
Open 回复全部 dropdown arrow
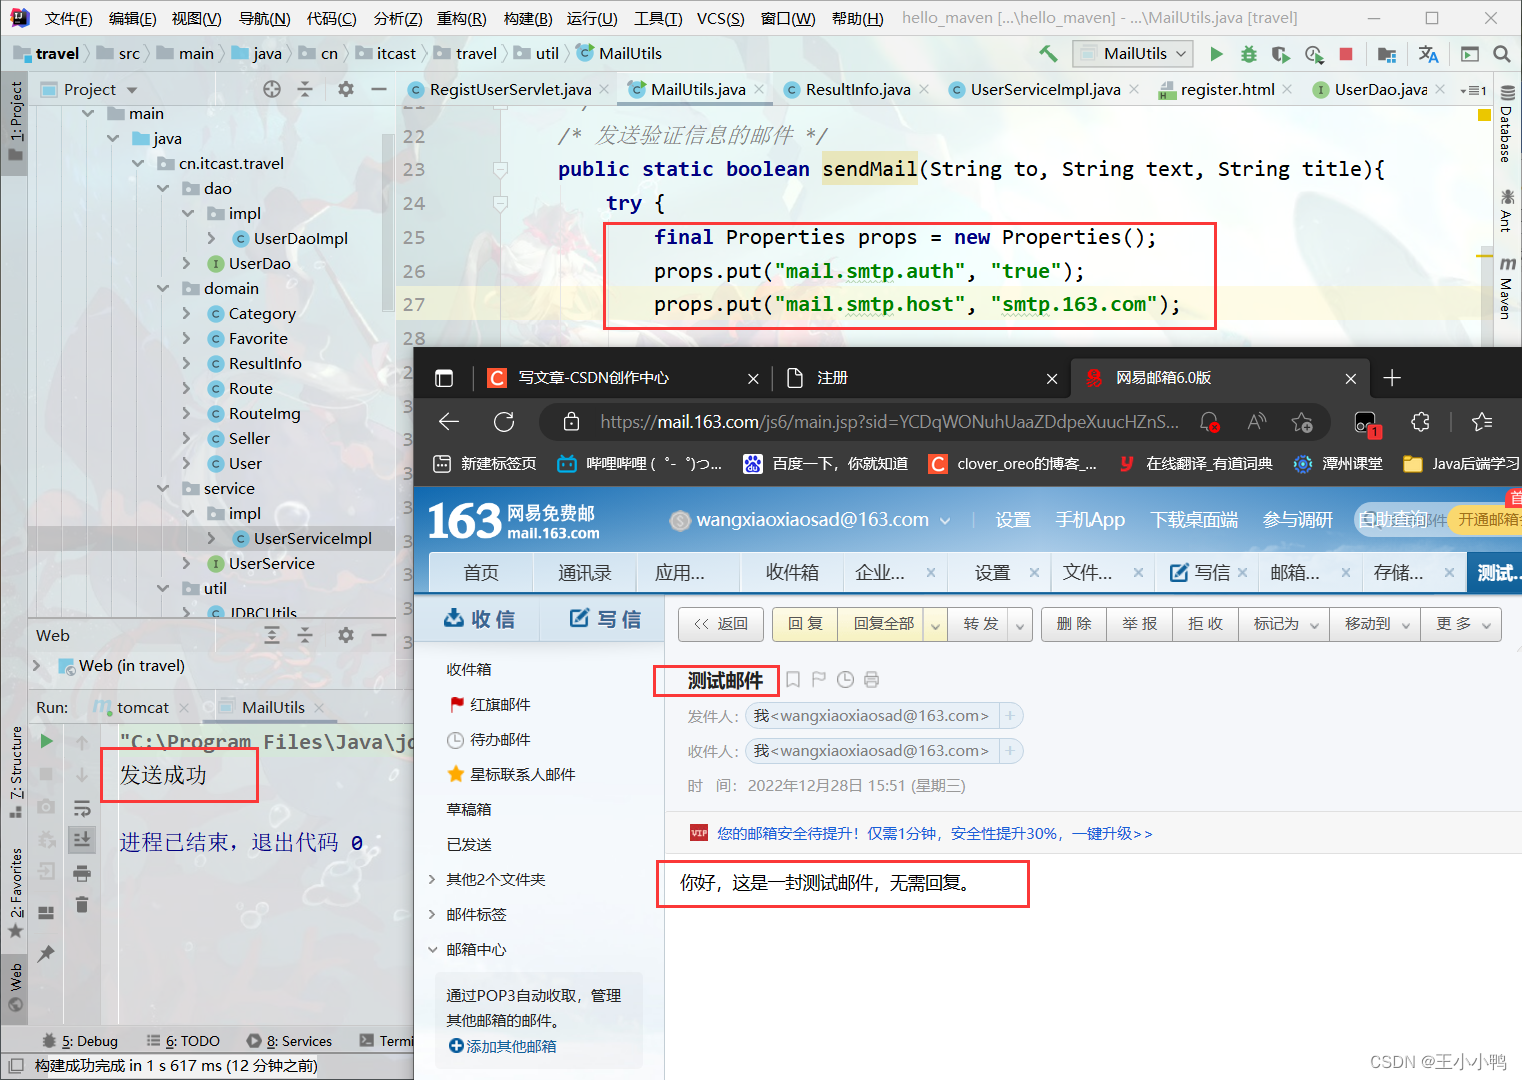(936, 624)
